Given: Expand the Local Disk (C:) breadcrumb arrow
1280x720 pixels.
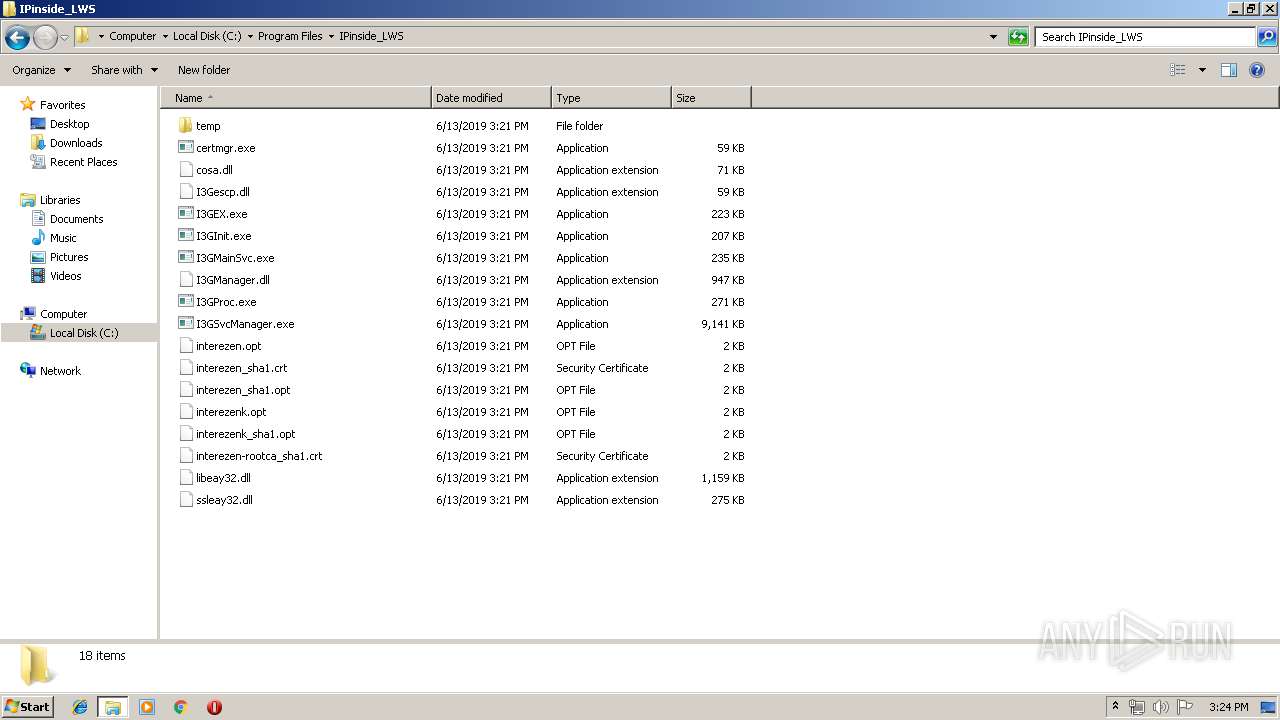Looking at the screenshot, I should pos(250,36).
